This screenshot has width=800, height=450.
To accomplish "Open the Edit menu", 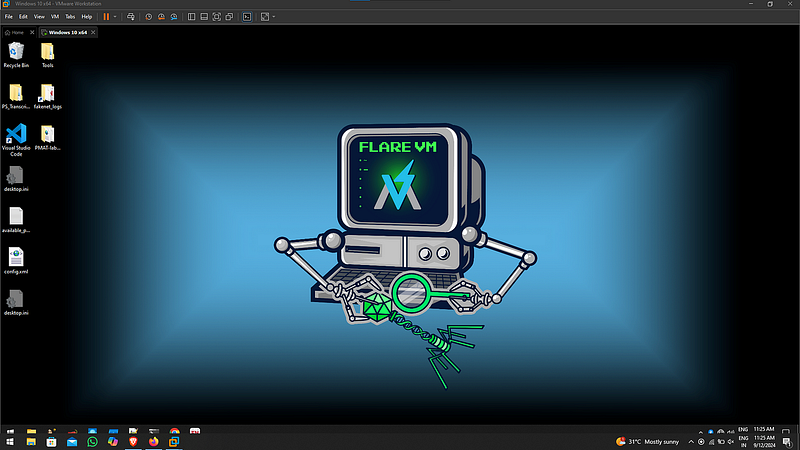I will click(23, 17).
